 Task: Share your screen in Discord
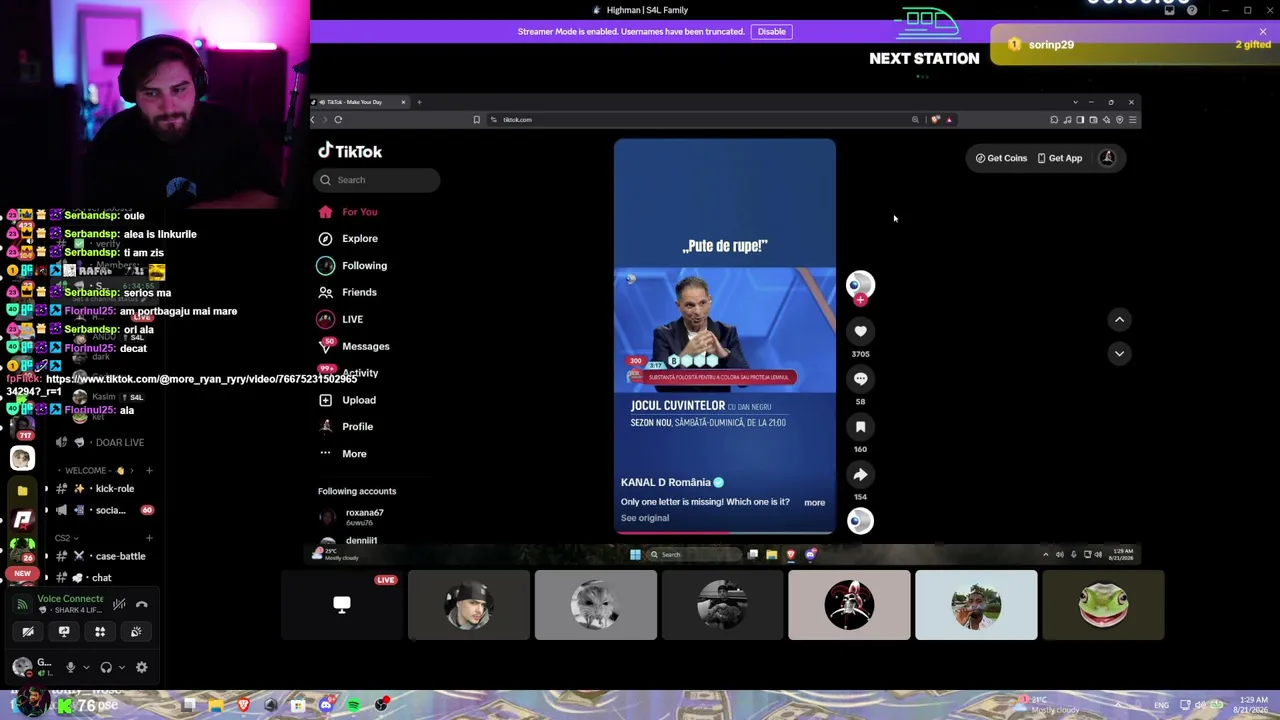pyautogui.click(x=64, y=632)
